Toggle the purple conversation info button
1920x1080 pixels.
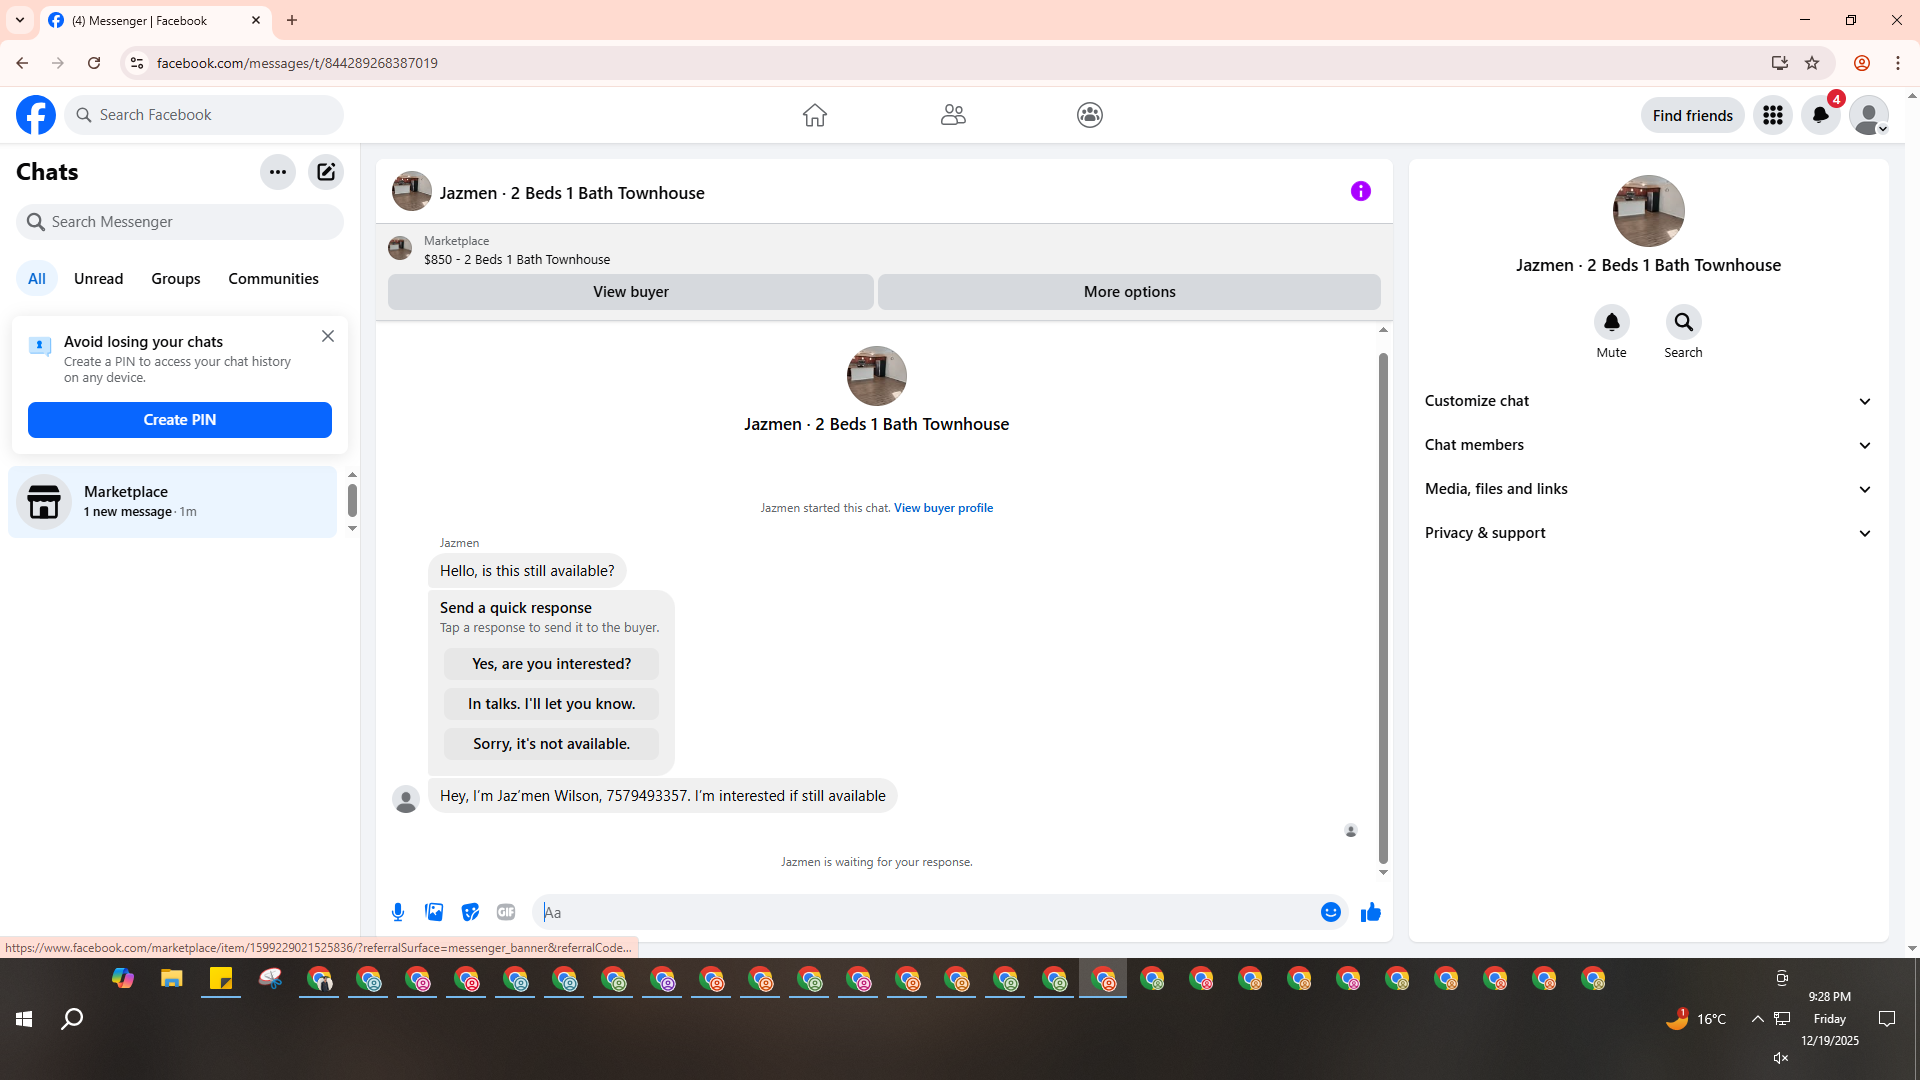click(x=1360, y=191)
